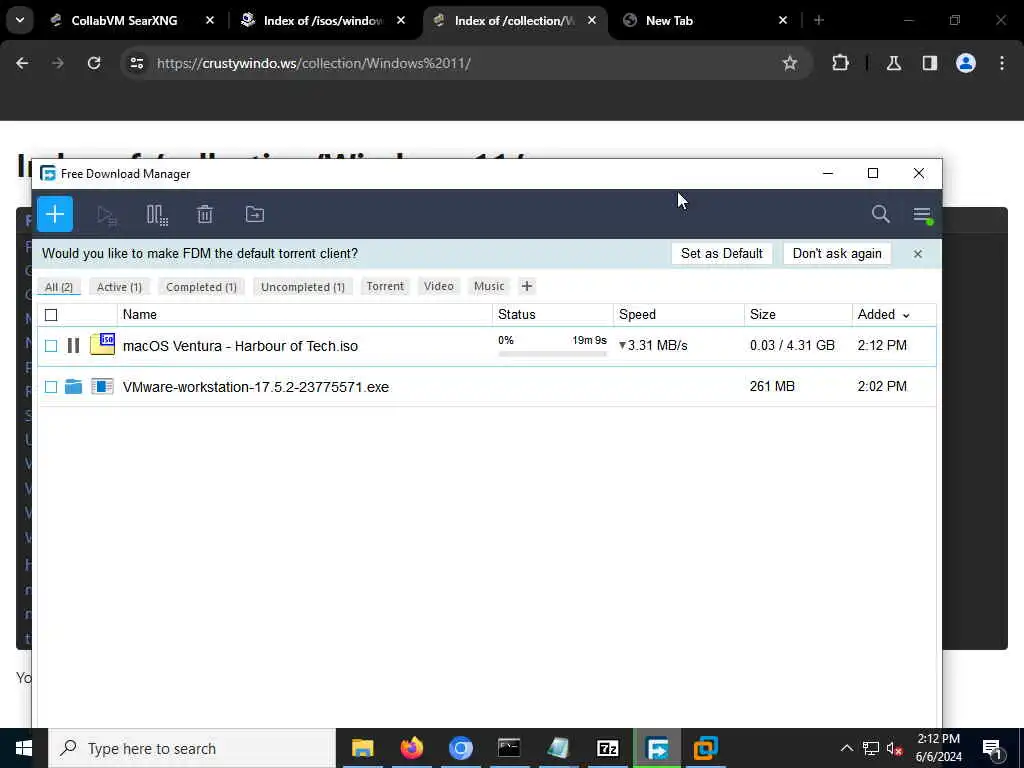Screen dimensions: 1024x768
Task: Click the site info icon in address bar
Action: pyautogui.click(x=136, y=63)
